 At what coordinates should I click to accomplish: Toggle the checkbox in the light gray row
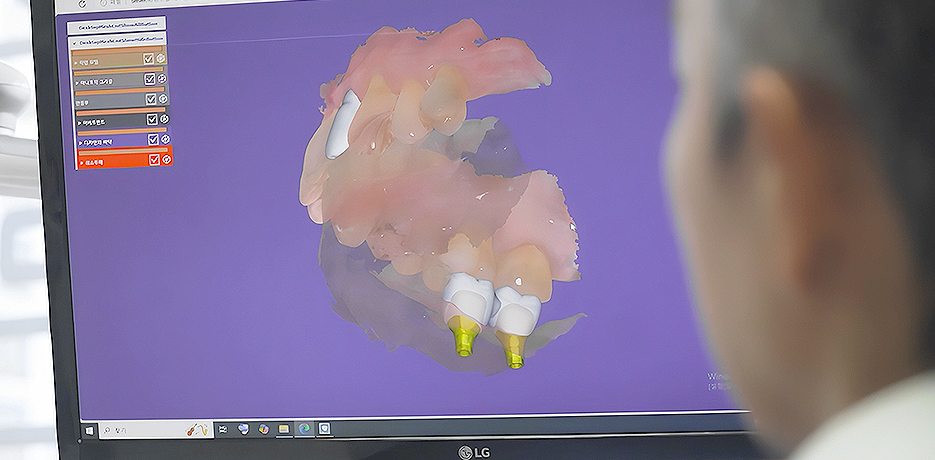coord(150,79)
